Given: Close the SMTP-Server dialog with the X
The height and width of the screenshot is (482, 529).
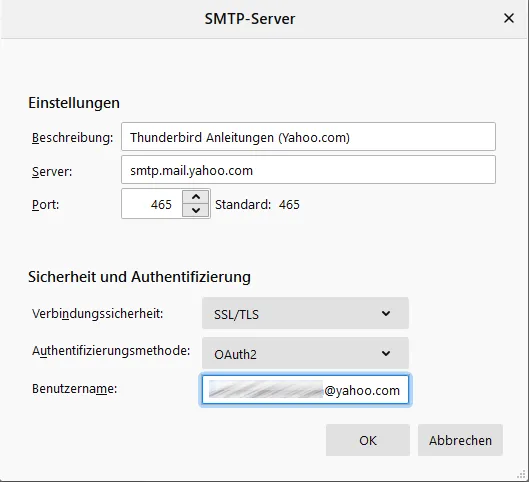Looking at the screenshot, I should [x=509, y=18].
